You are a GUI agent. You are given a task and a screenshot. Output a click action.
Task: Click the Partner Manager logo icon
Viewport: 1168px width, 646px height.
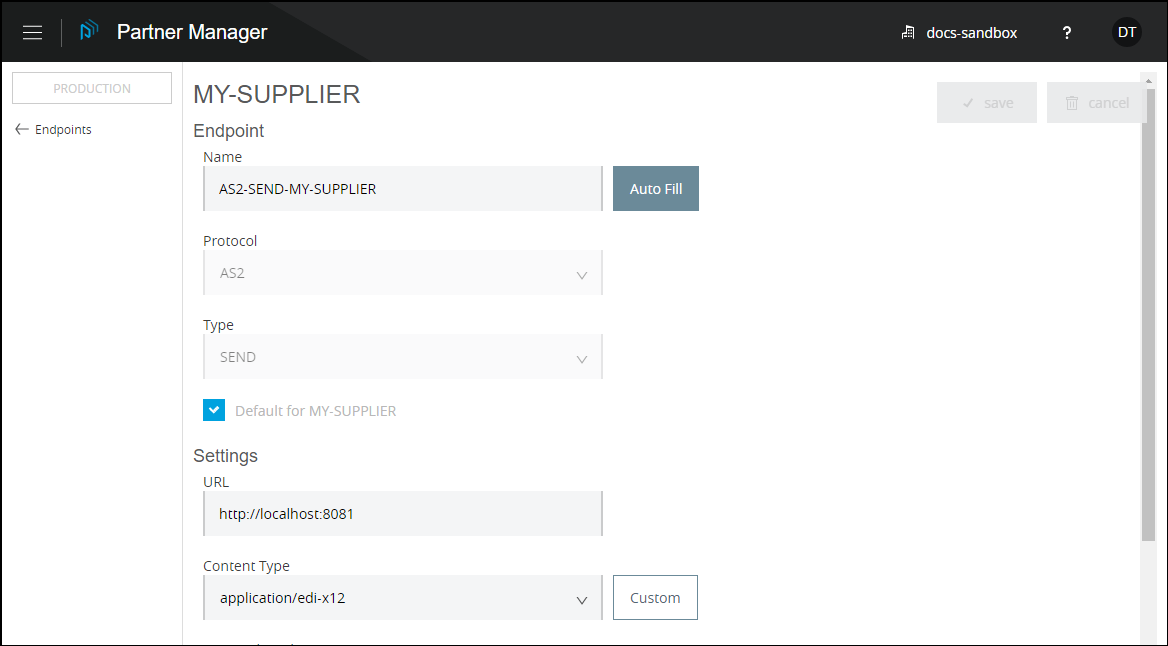pyautogui.click(x=88, y=31)
